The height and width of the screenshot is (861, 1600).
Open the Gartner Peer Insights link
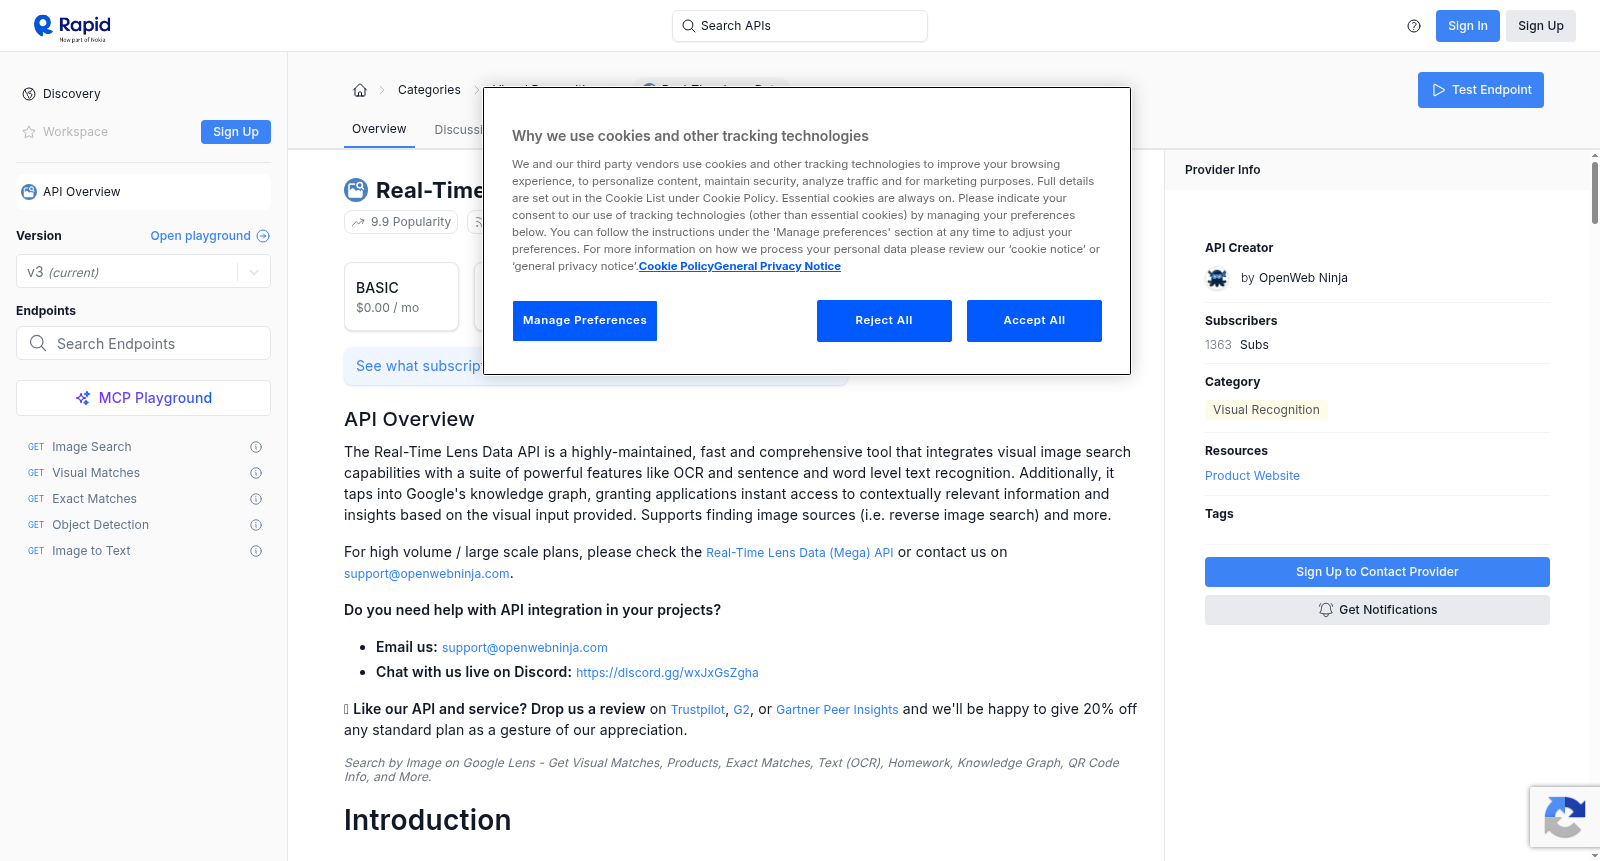click(837, 710)
